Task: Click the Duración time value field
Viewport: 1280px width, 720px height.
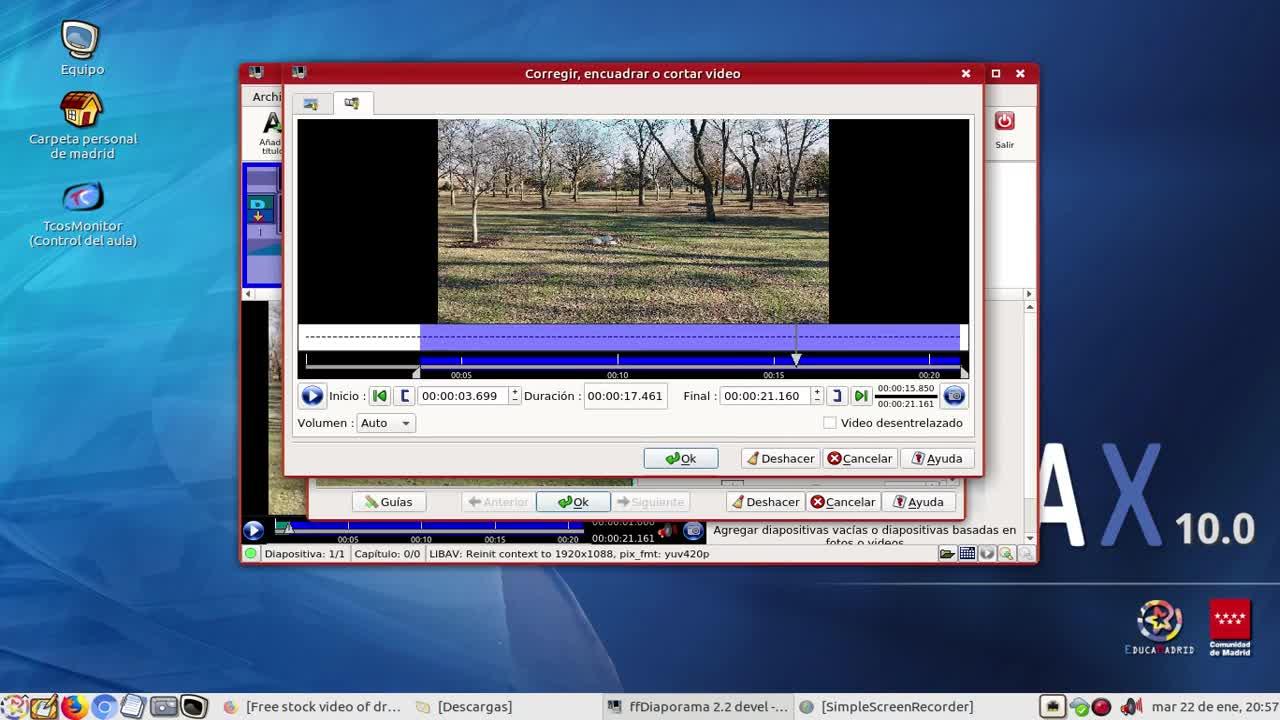Action: pos(625,396)
